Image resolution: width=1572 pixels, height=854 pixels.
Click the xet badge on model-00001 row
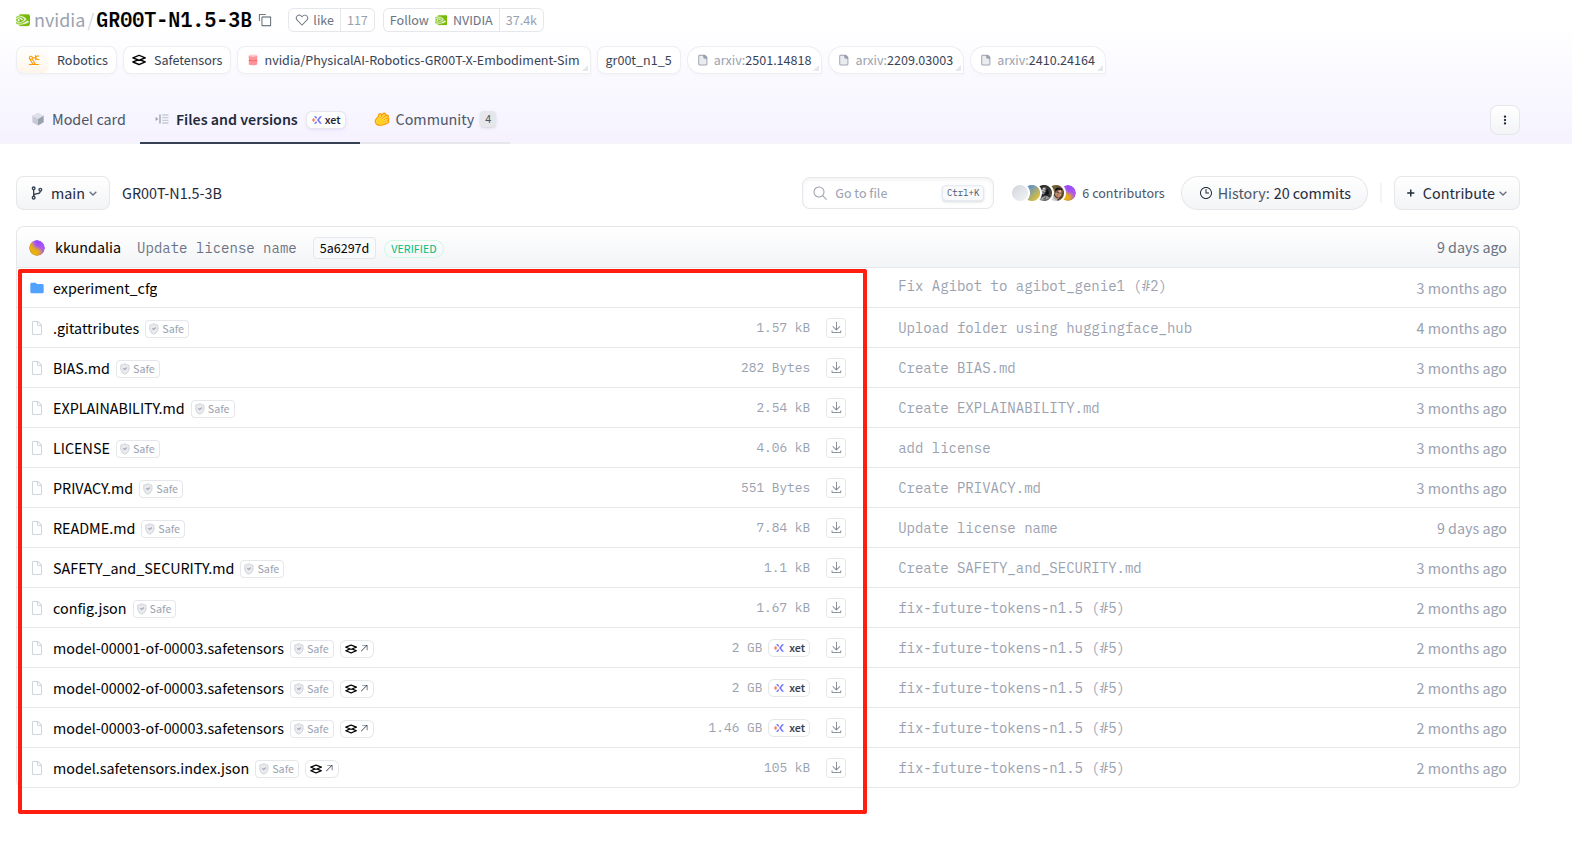click(789, 648)
